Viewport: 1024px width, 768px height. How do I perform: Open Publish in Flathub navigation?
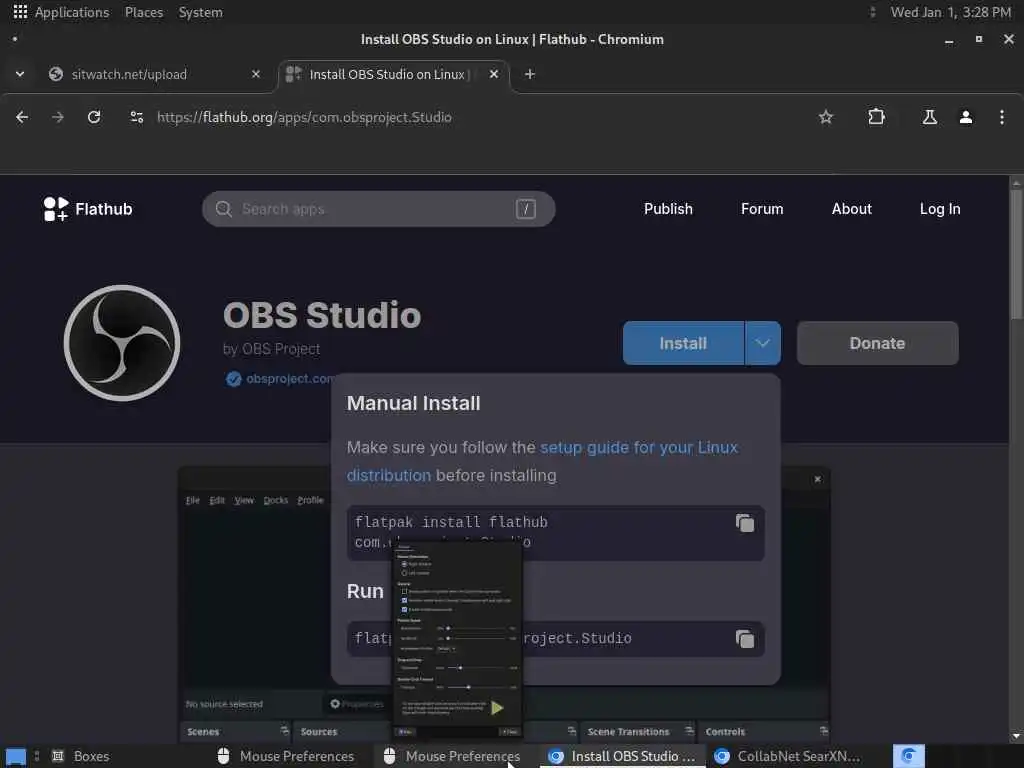[668, 209]
